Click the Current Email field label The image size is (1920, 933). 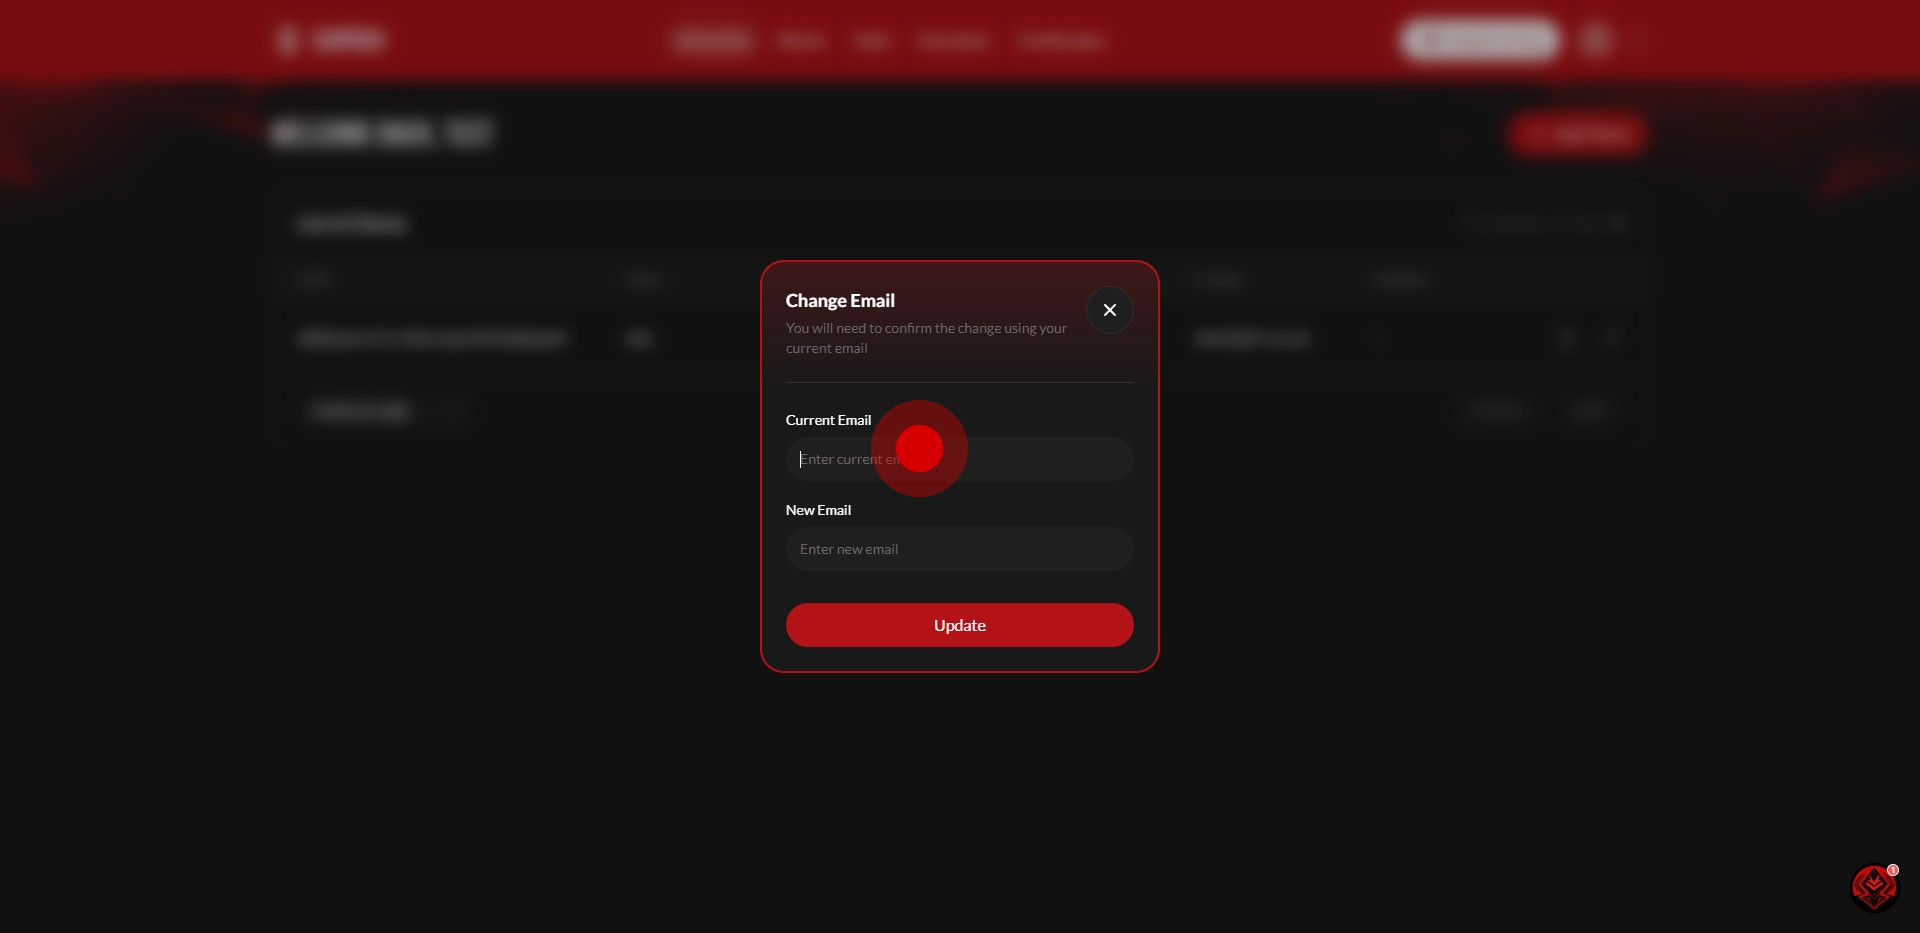(x=828, y=420)
